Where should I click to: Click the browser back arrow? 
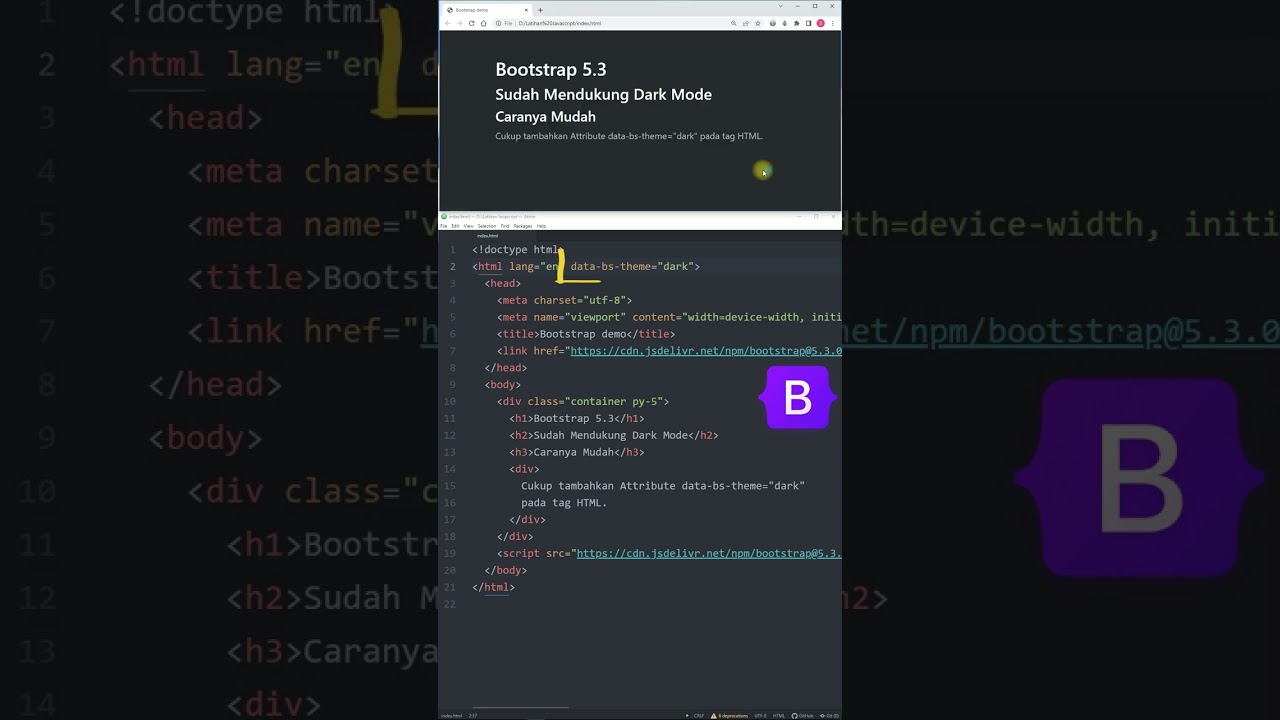[448, 23]
